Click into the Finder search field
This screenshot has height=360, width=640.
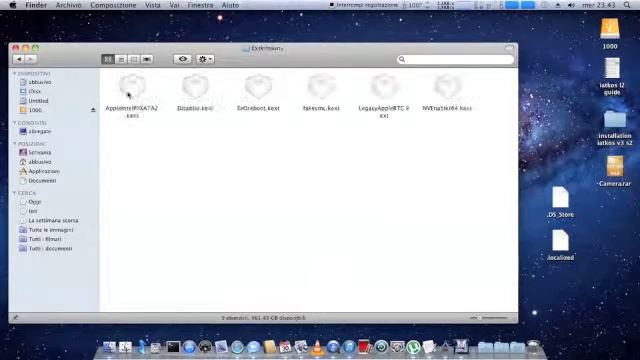pos(455,59)
